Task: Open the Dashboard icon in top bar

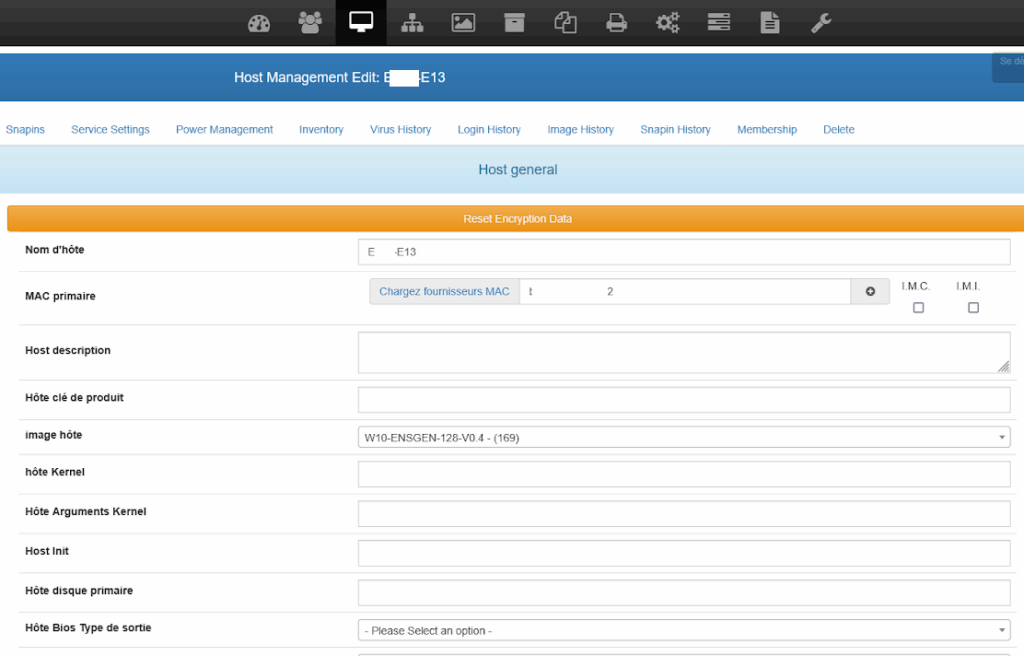Action: 259,23
